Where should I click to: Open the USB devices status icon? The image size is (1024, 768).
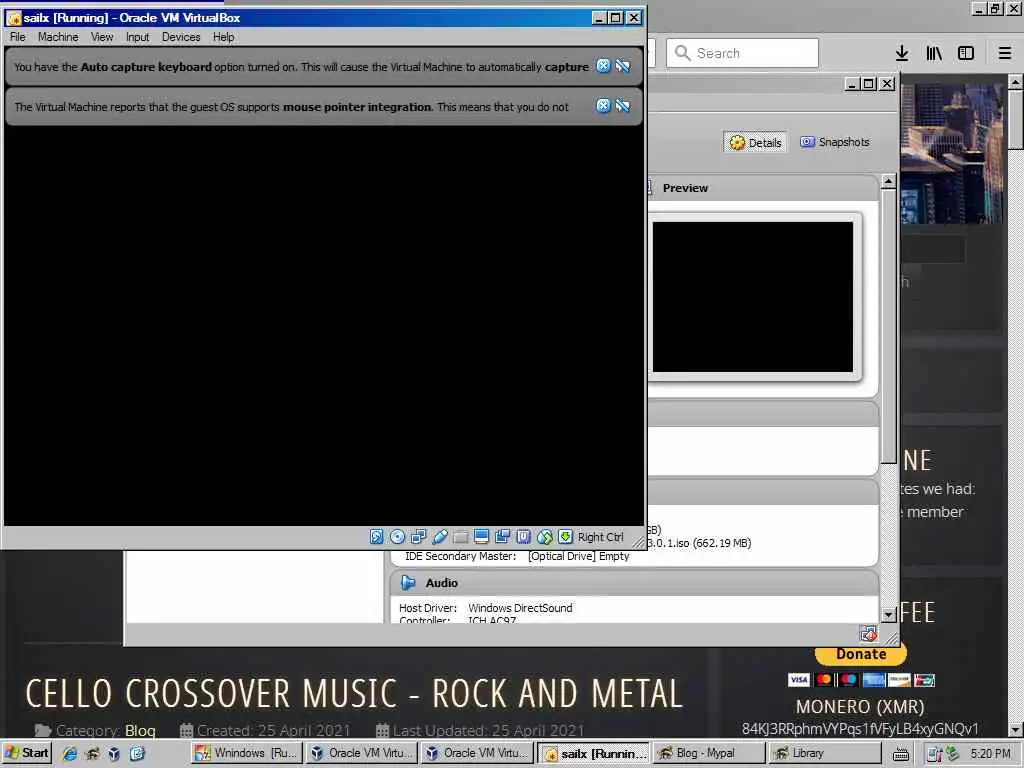click(x=440, y=537)
